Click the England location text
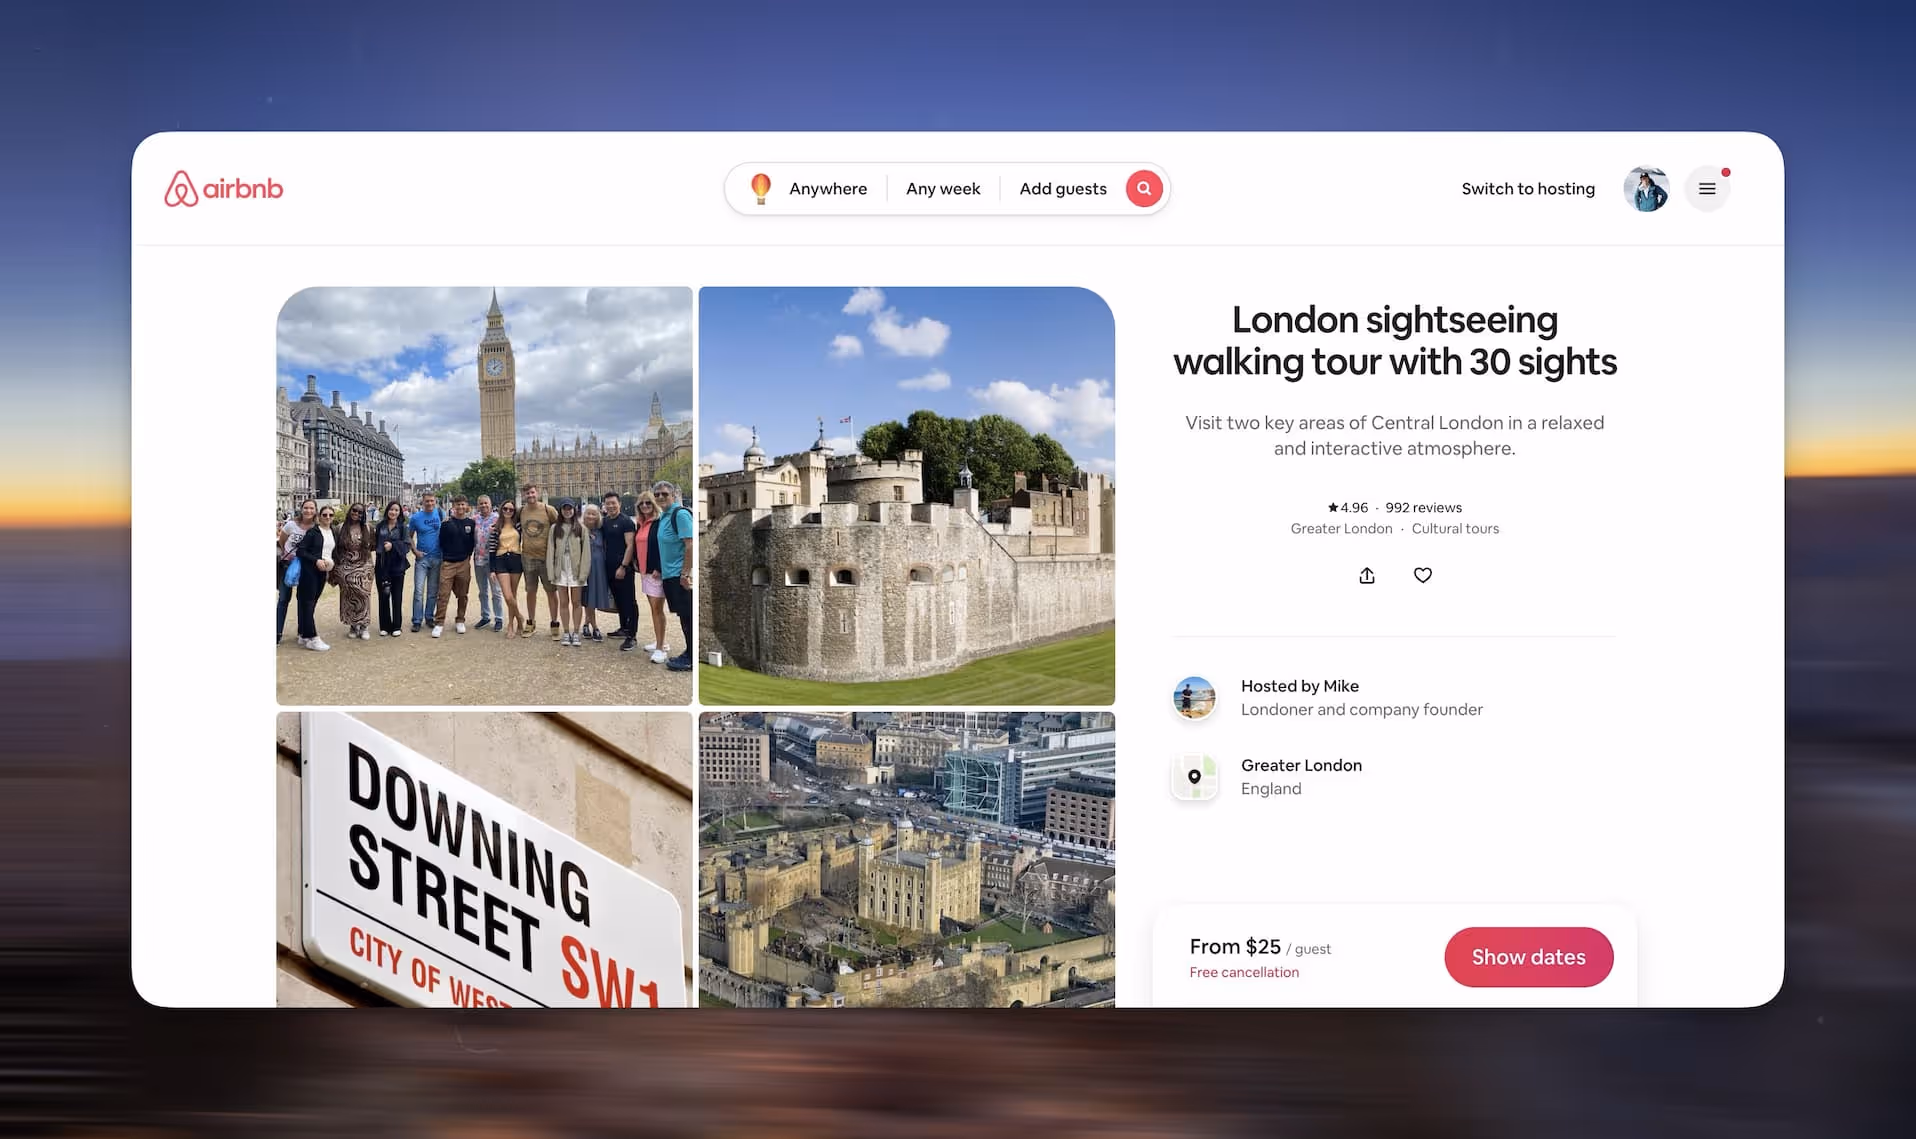The height and width of the screenshot is (1139, 1916). tap(1271, 788)
